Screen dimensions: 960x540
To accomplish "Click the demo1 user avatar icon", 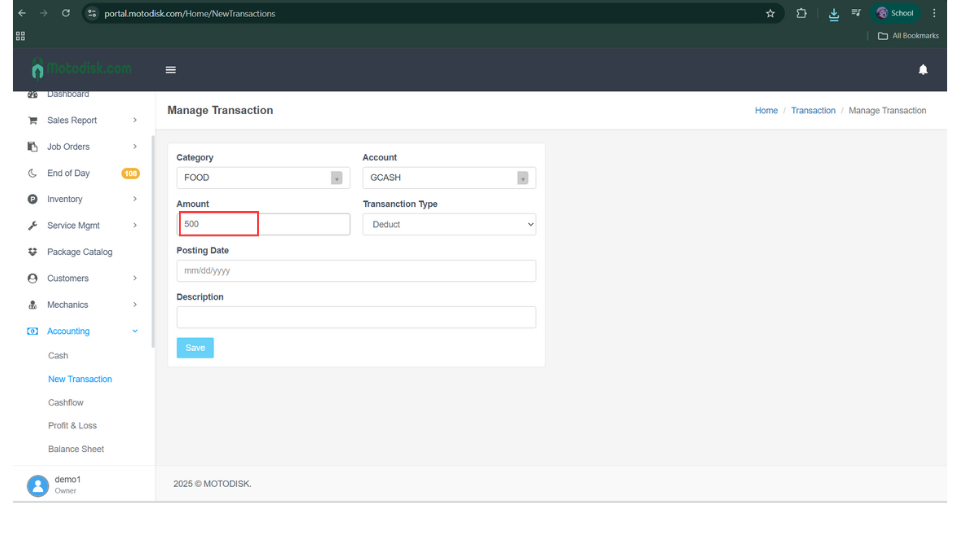I will (x=38, y=485).
